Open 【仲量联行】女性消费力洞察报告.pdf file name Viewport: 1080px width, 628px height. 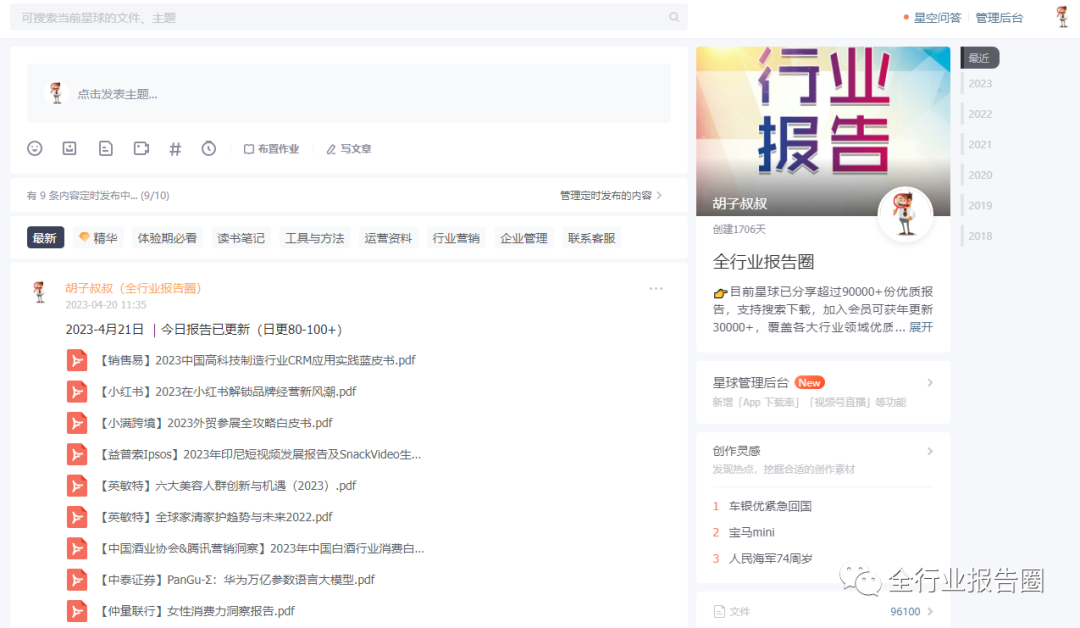(x=197, y=611)
